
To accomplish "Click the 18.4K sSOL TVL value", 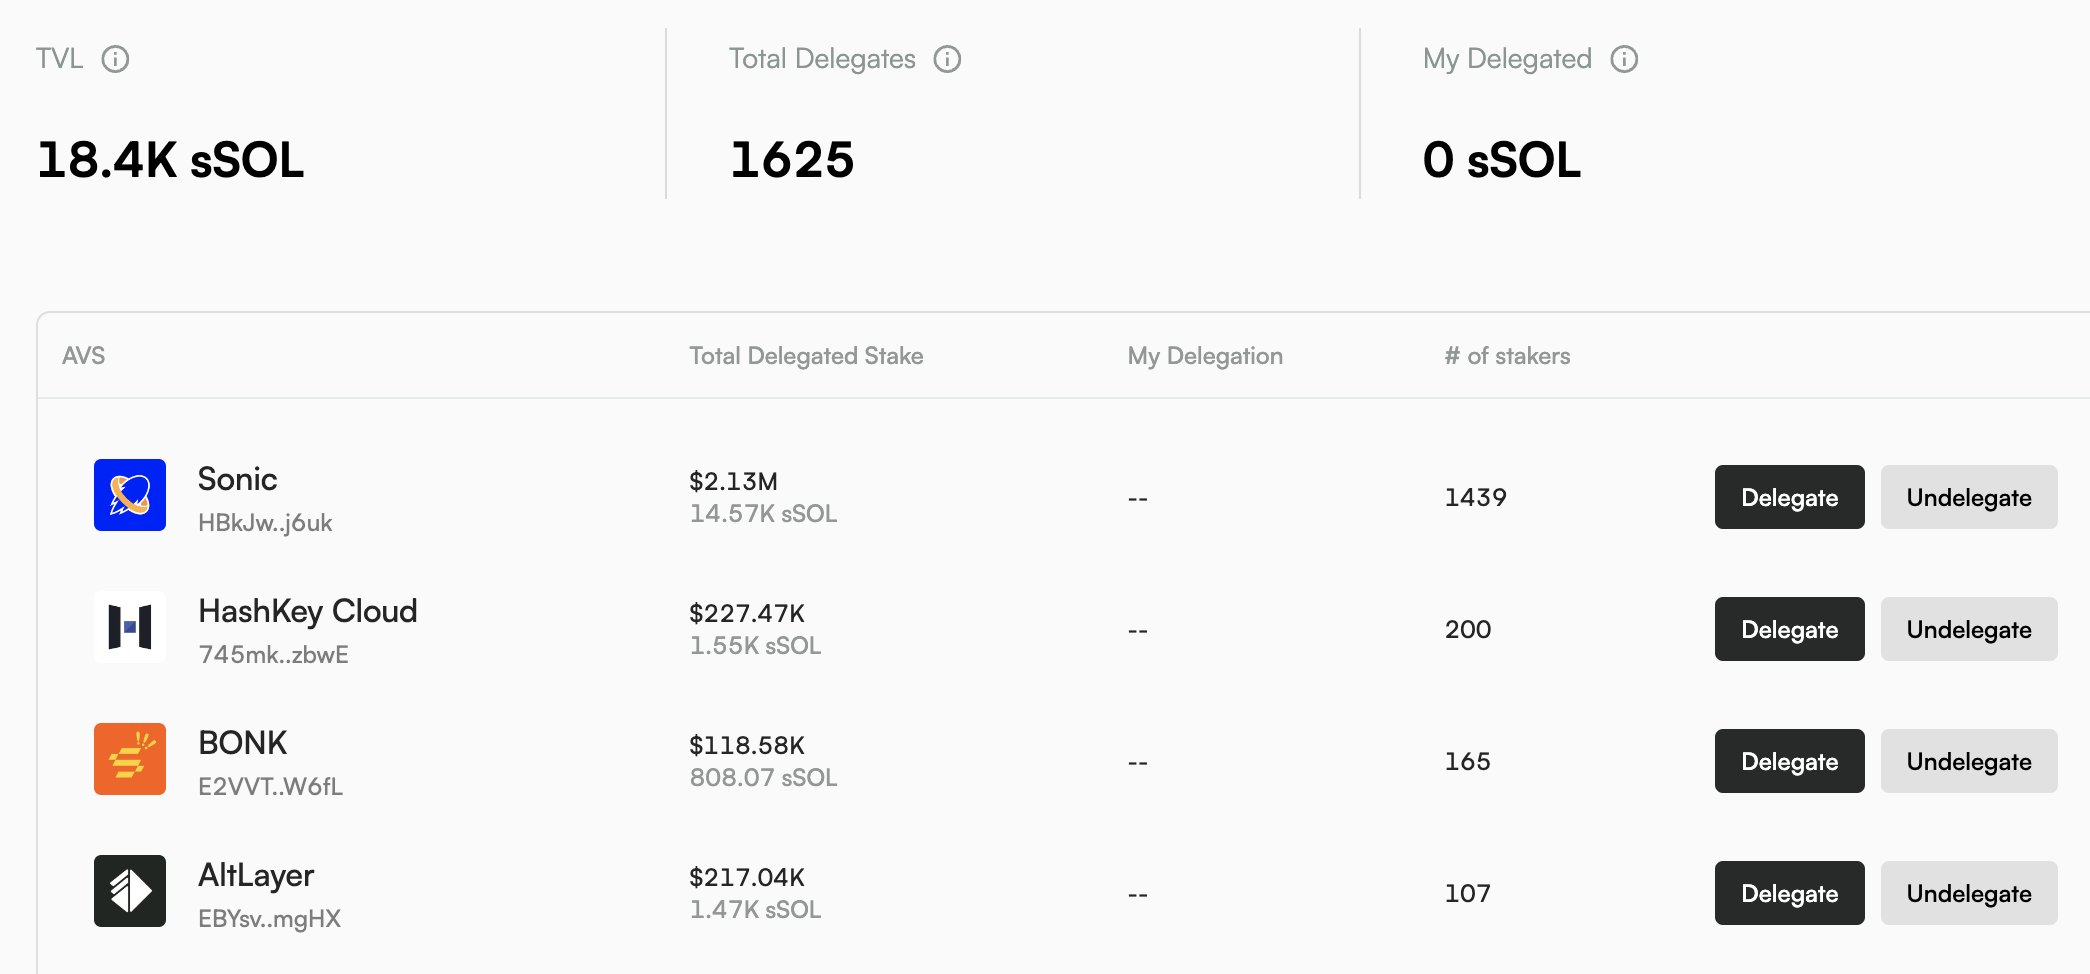I will click(x=170, y=160).
